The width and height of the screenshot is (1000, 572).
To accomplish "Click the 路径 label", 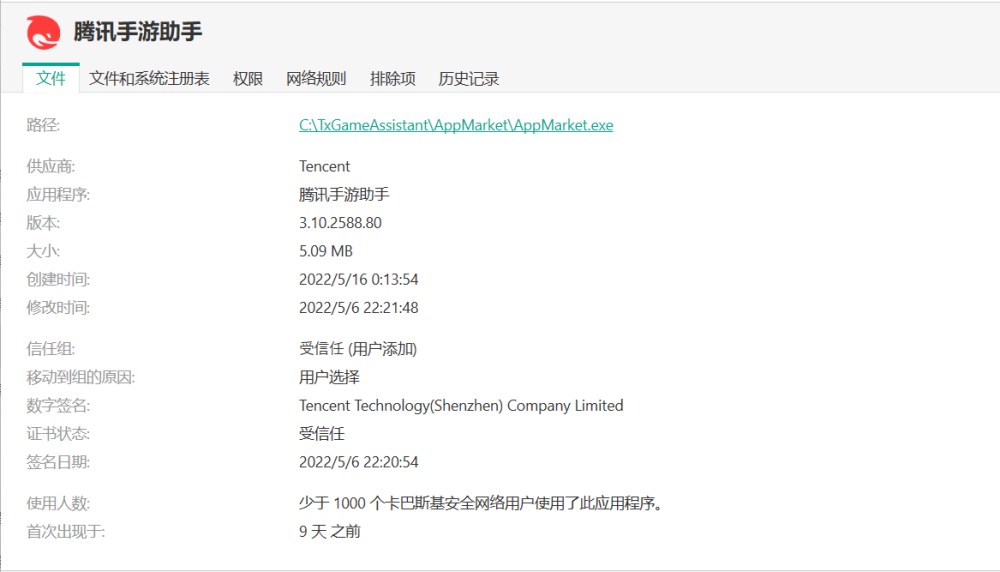I will point(43,125).
